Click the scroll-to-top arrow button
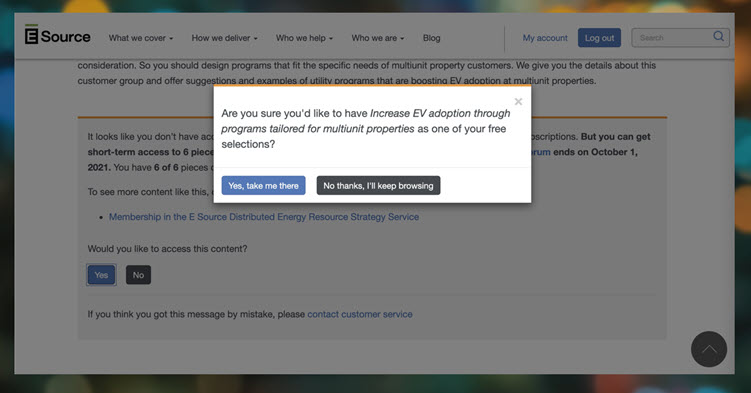Screen dimensions: 751x393 click(x=709, y=349)
